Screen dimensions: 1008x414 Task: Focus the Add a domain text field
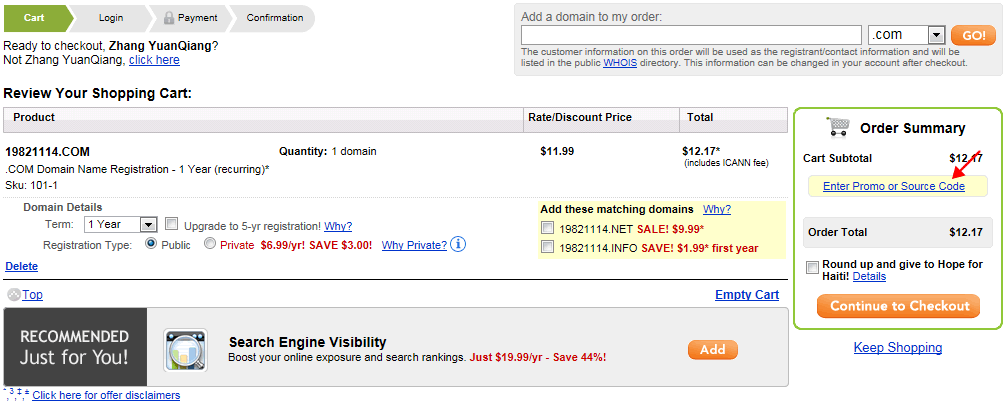tap(691, 35)
